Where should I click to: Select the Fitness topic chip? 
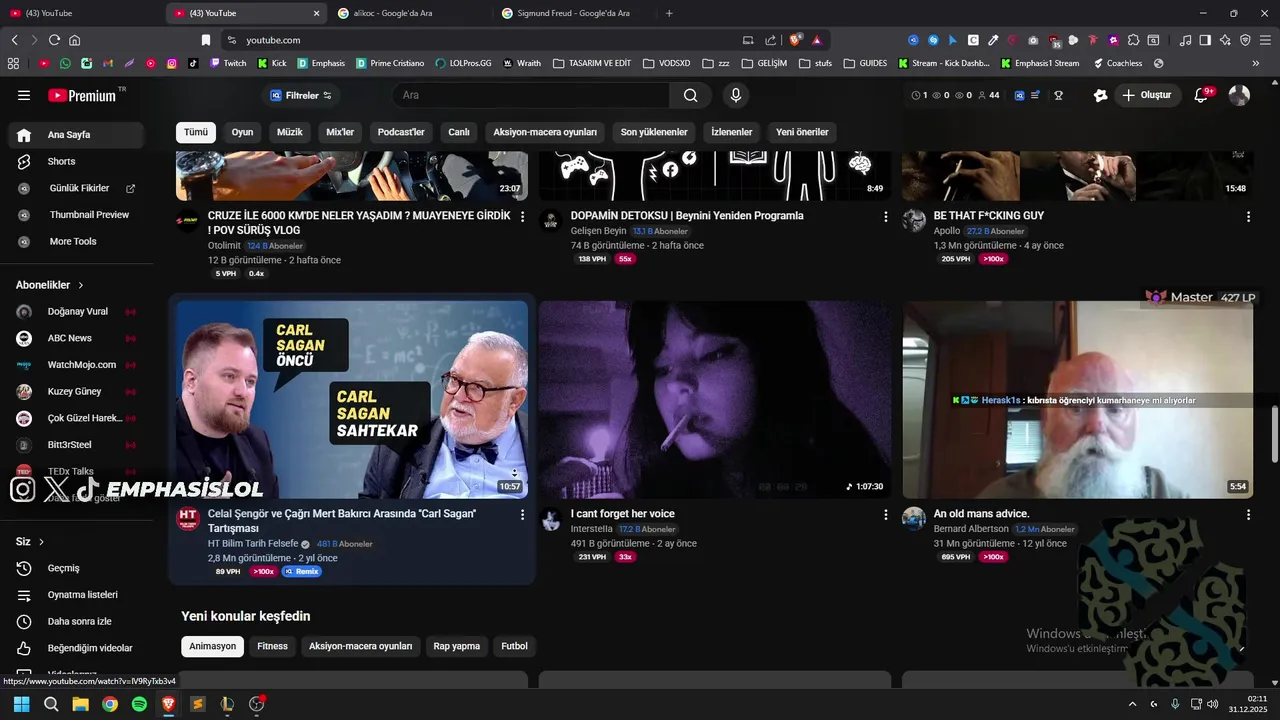(272, 646)
